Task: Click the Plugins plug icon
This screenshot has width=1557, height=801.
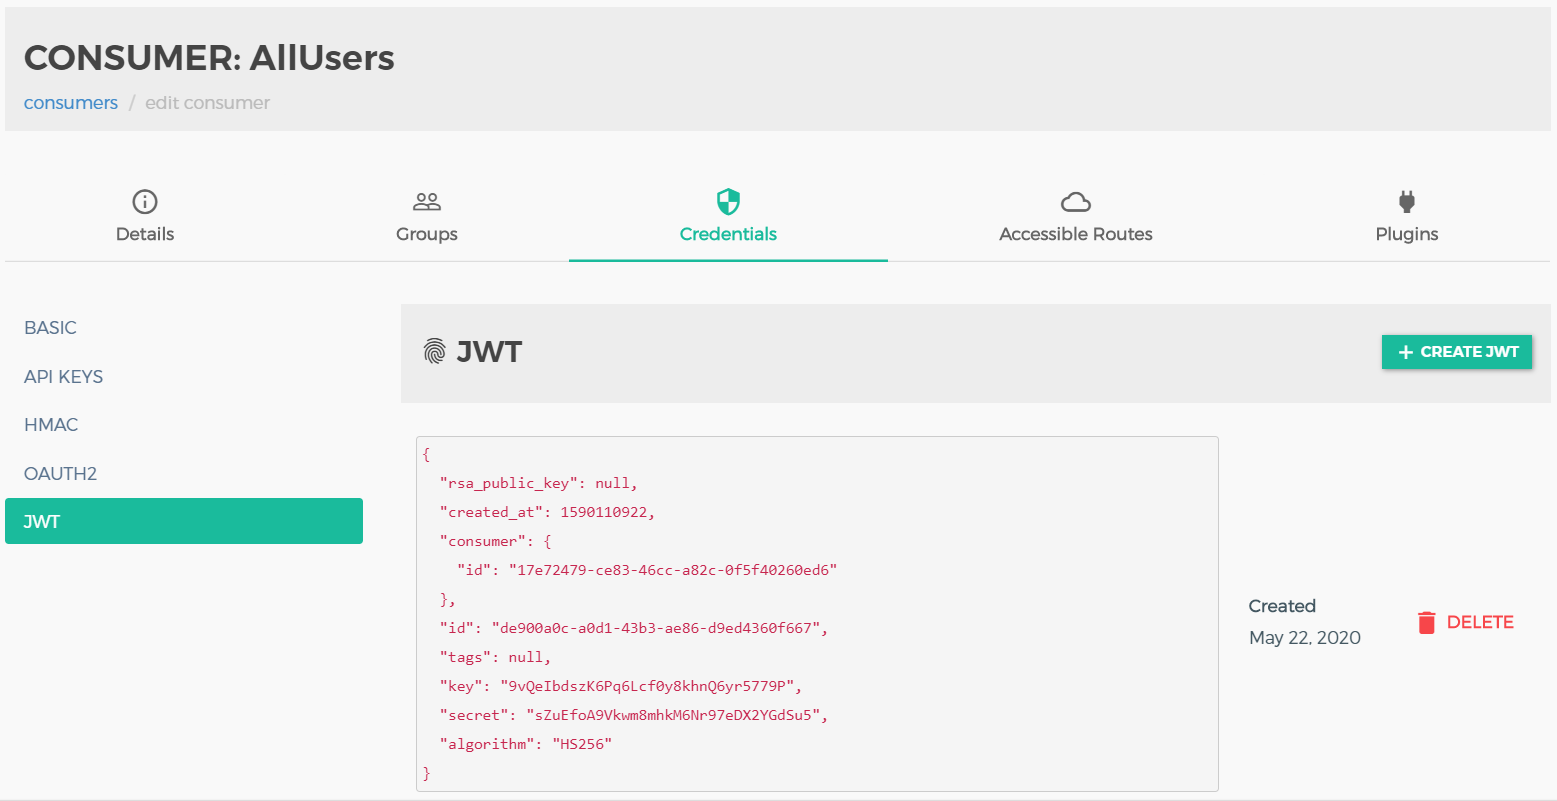Action: (1406, 200)
